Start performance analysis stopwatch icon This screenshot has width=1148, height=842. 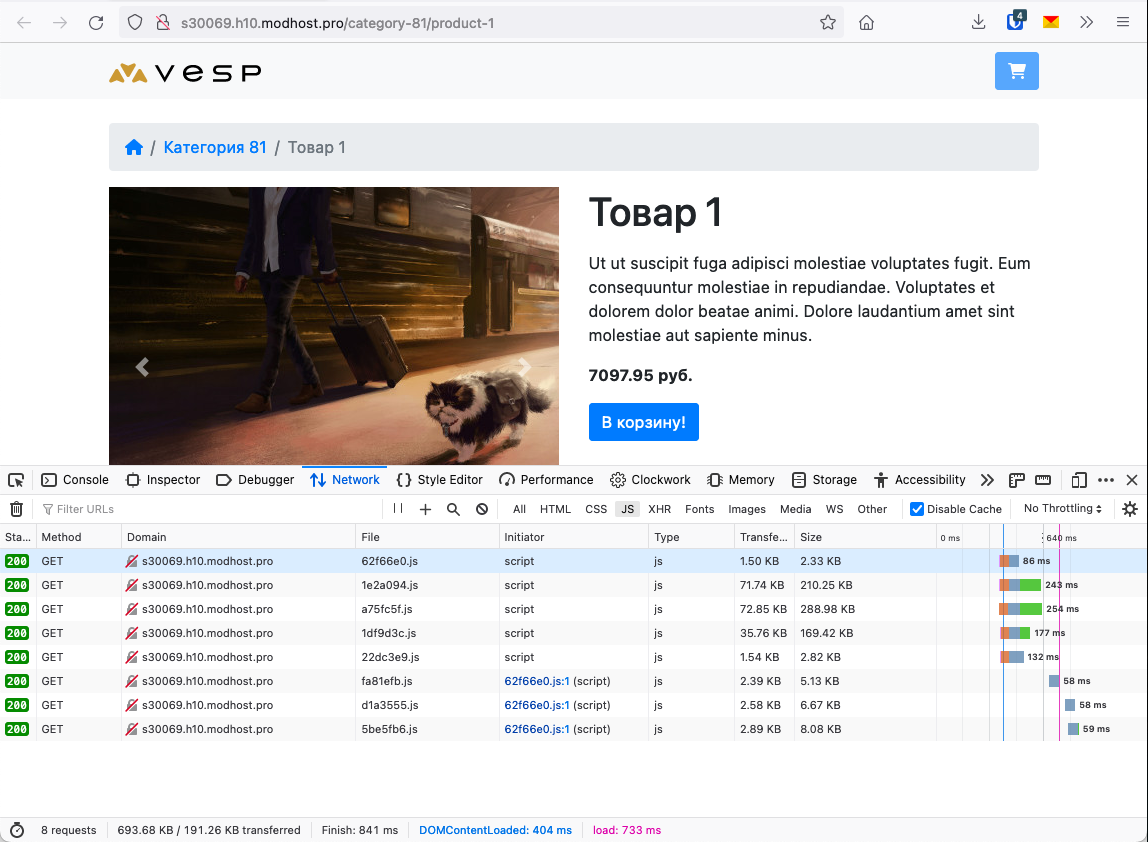click(x=17, y=830)
